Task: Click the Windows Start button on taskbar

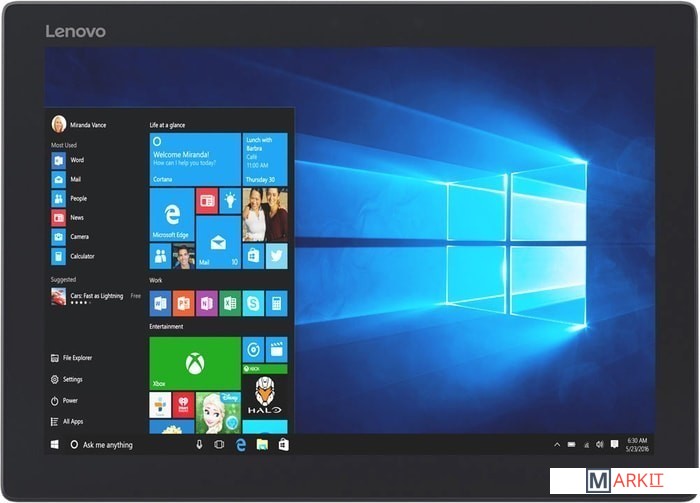Action: pyautogui.click(x=55, y=444)
